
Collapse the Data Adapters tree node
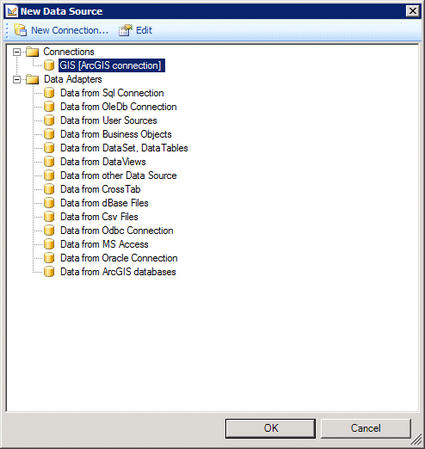17,80
